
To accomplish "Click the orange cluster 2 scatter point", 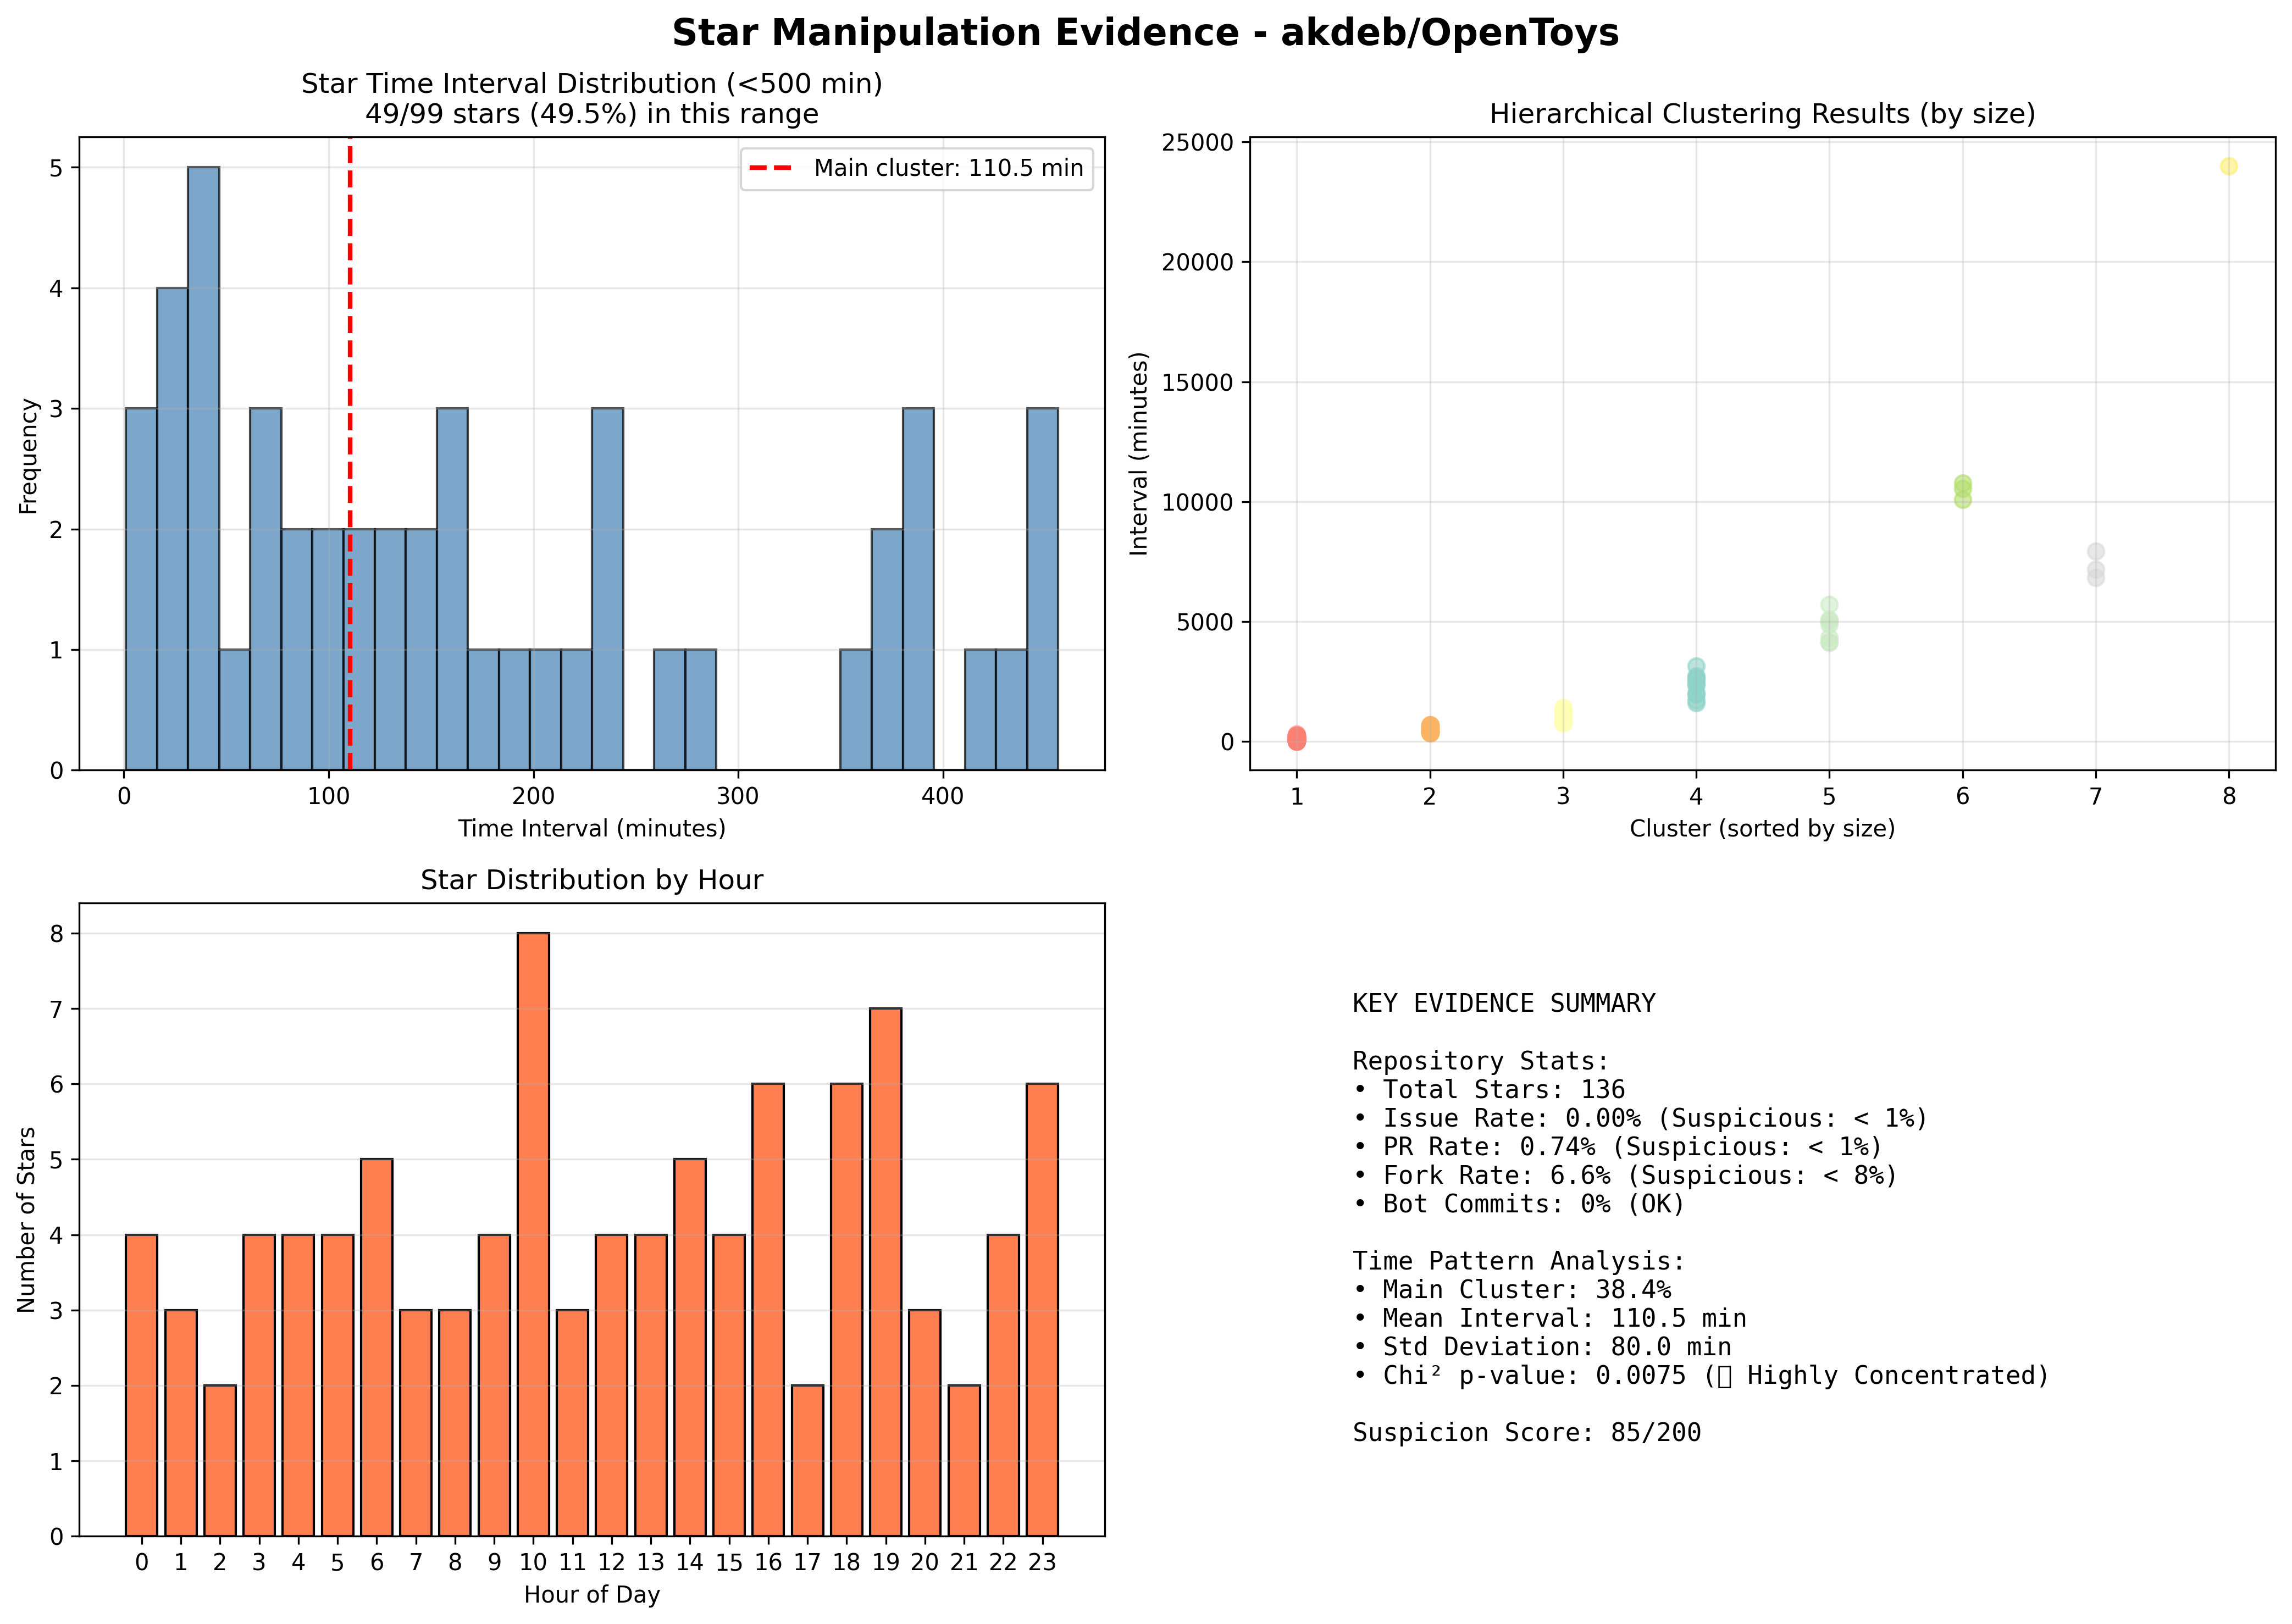I will coord(1430,729).
